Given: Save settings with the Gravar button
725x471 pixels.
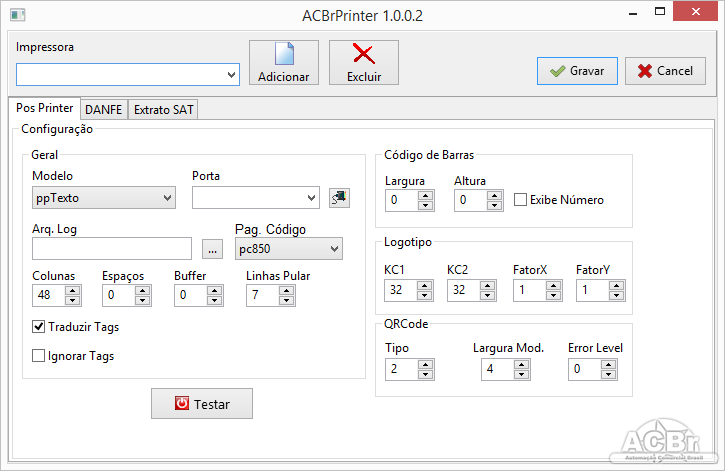Looking at the screenshot, I should pyautogui.click(x=577, y=71).
